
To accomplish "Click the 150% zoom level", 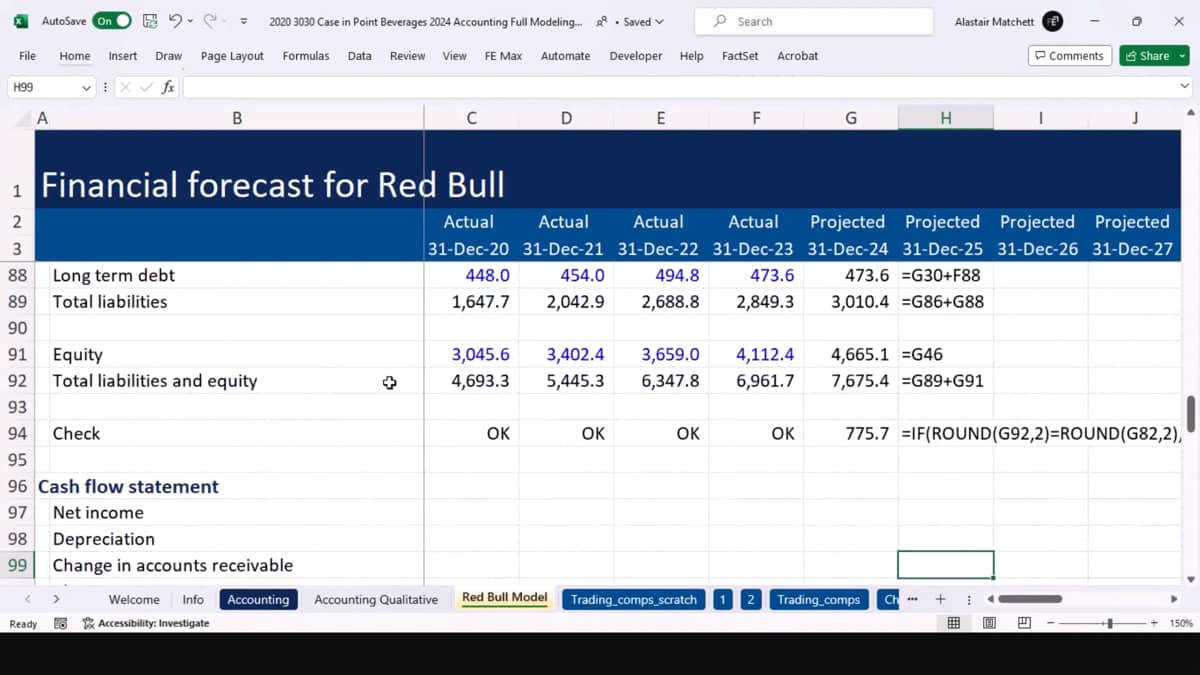I will pyautogui.click(x=1181, y=623).
